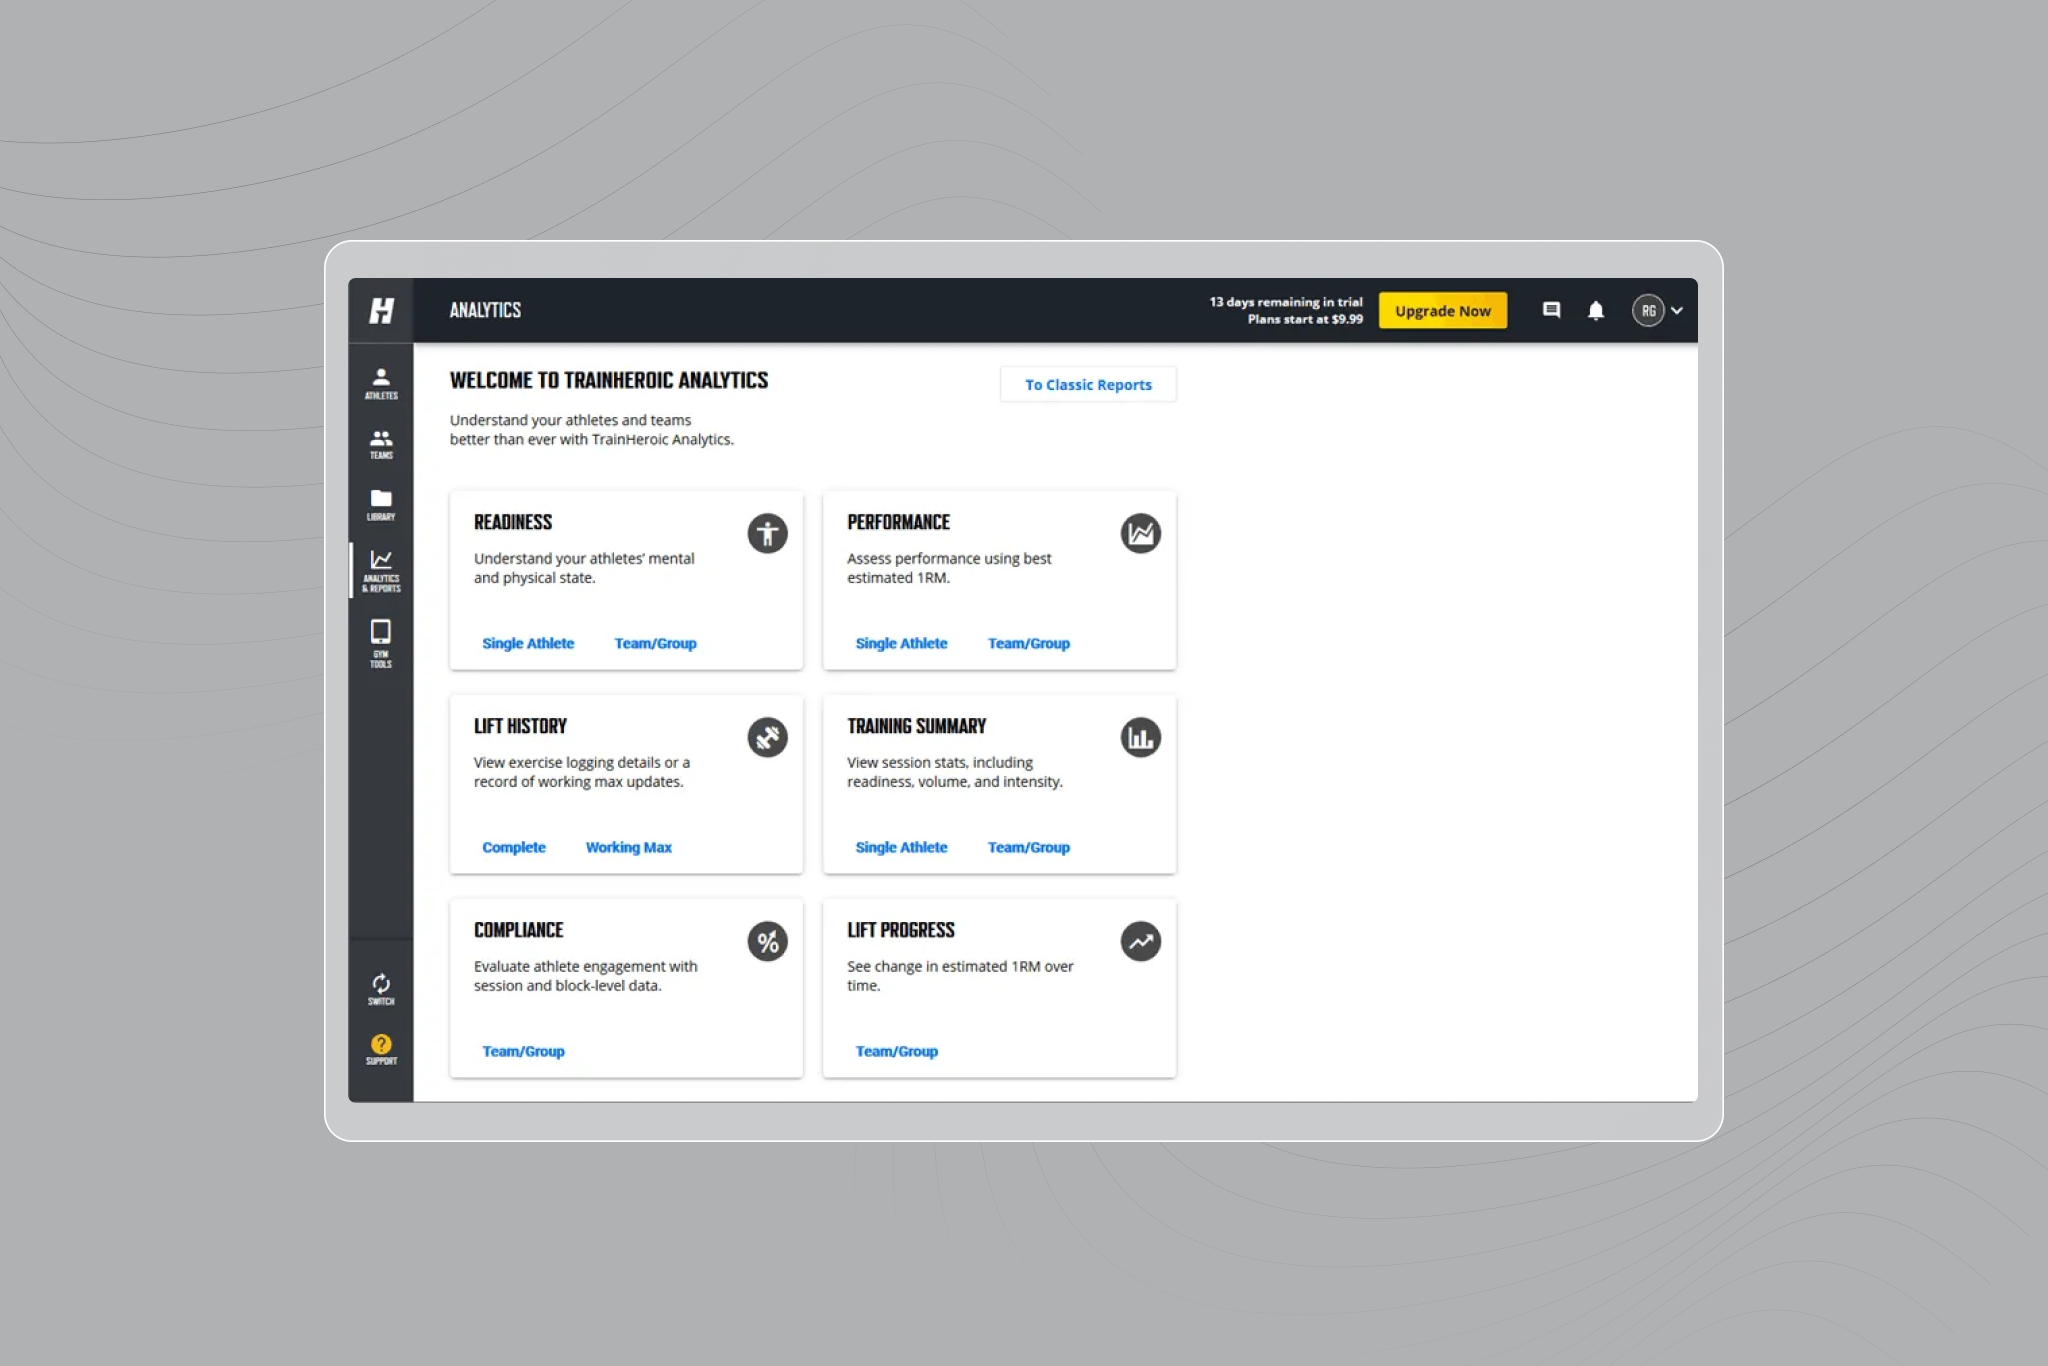Open Lift History Complete report
Viewport: 2048px width, 1366px height.
coord(514,847)
